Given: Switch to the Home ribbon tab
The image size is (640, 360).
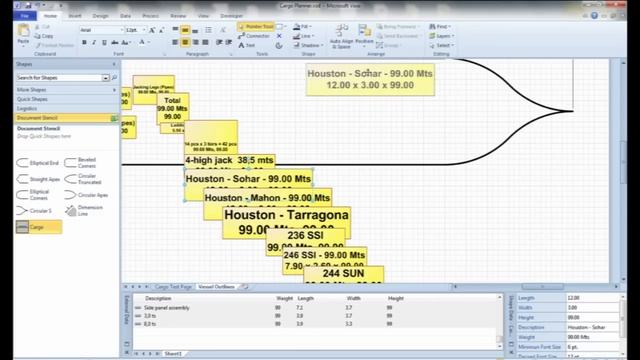Looking at the screenshot, I should pos(50,16).
